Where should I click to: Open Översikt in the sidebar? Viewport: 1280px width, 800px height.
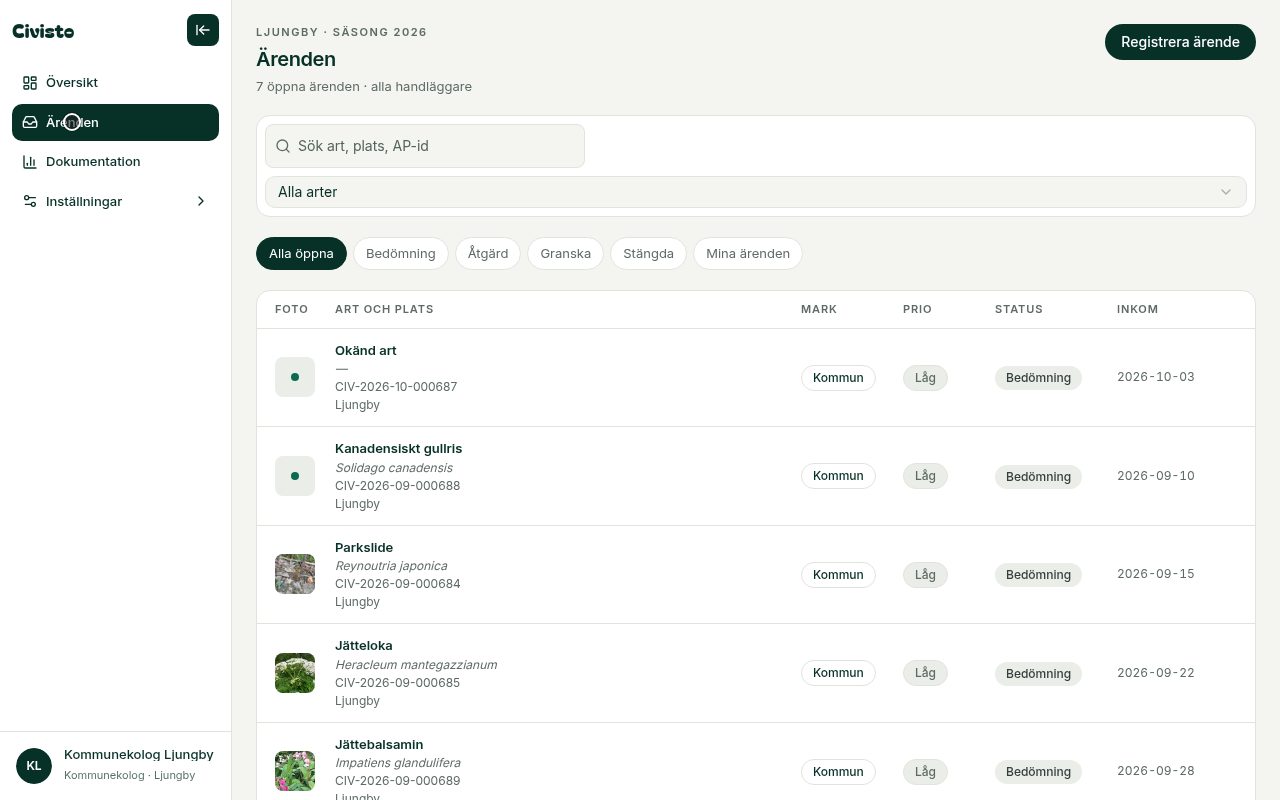[x=115, y=83]
